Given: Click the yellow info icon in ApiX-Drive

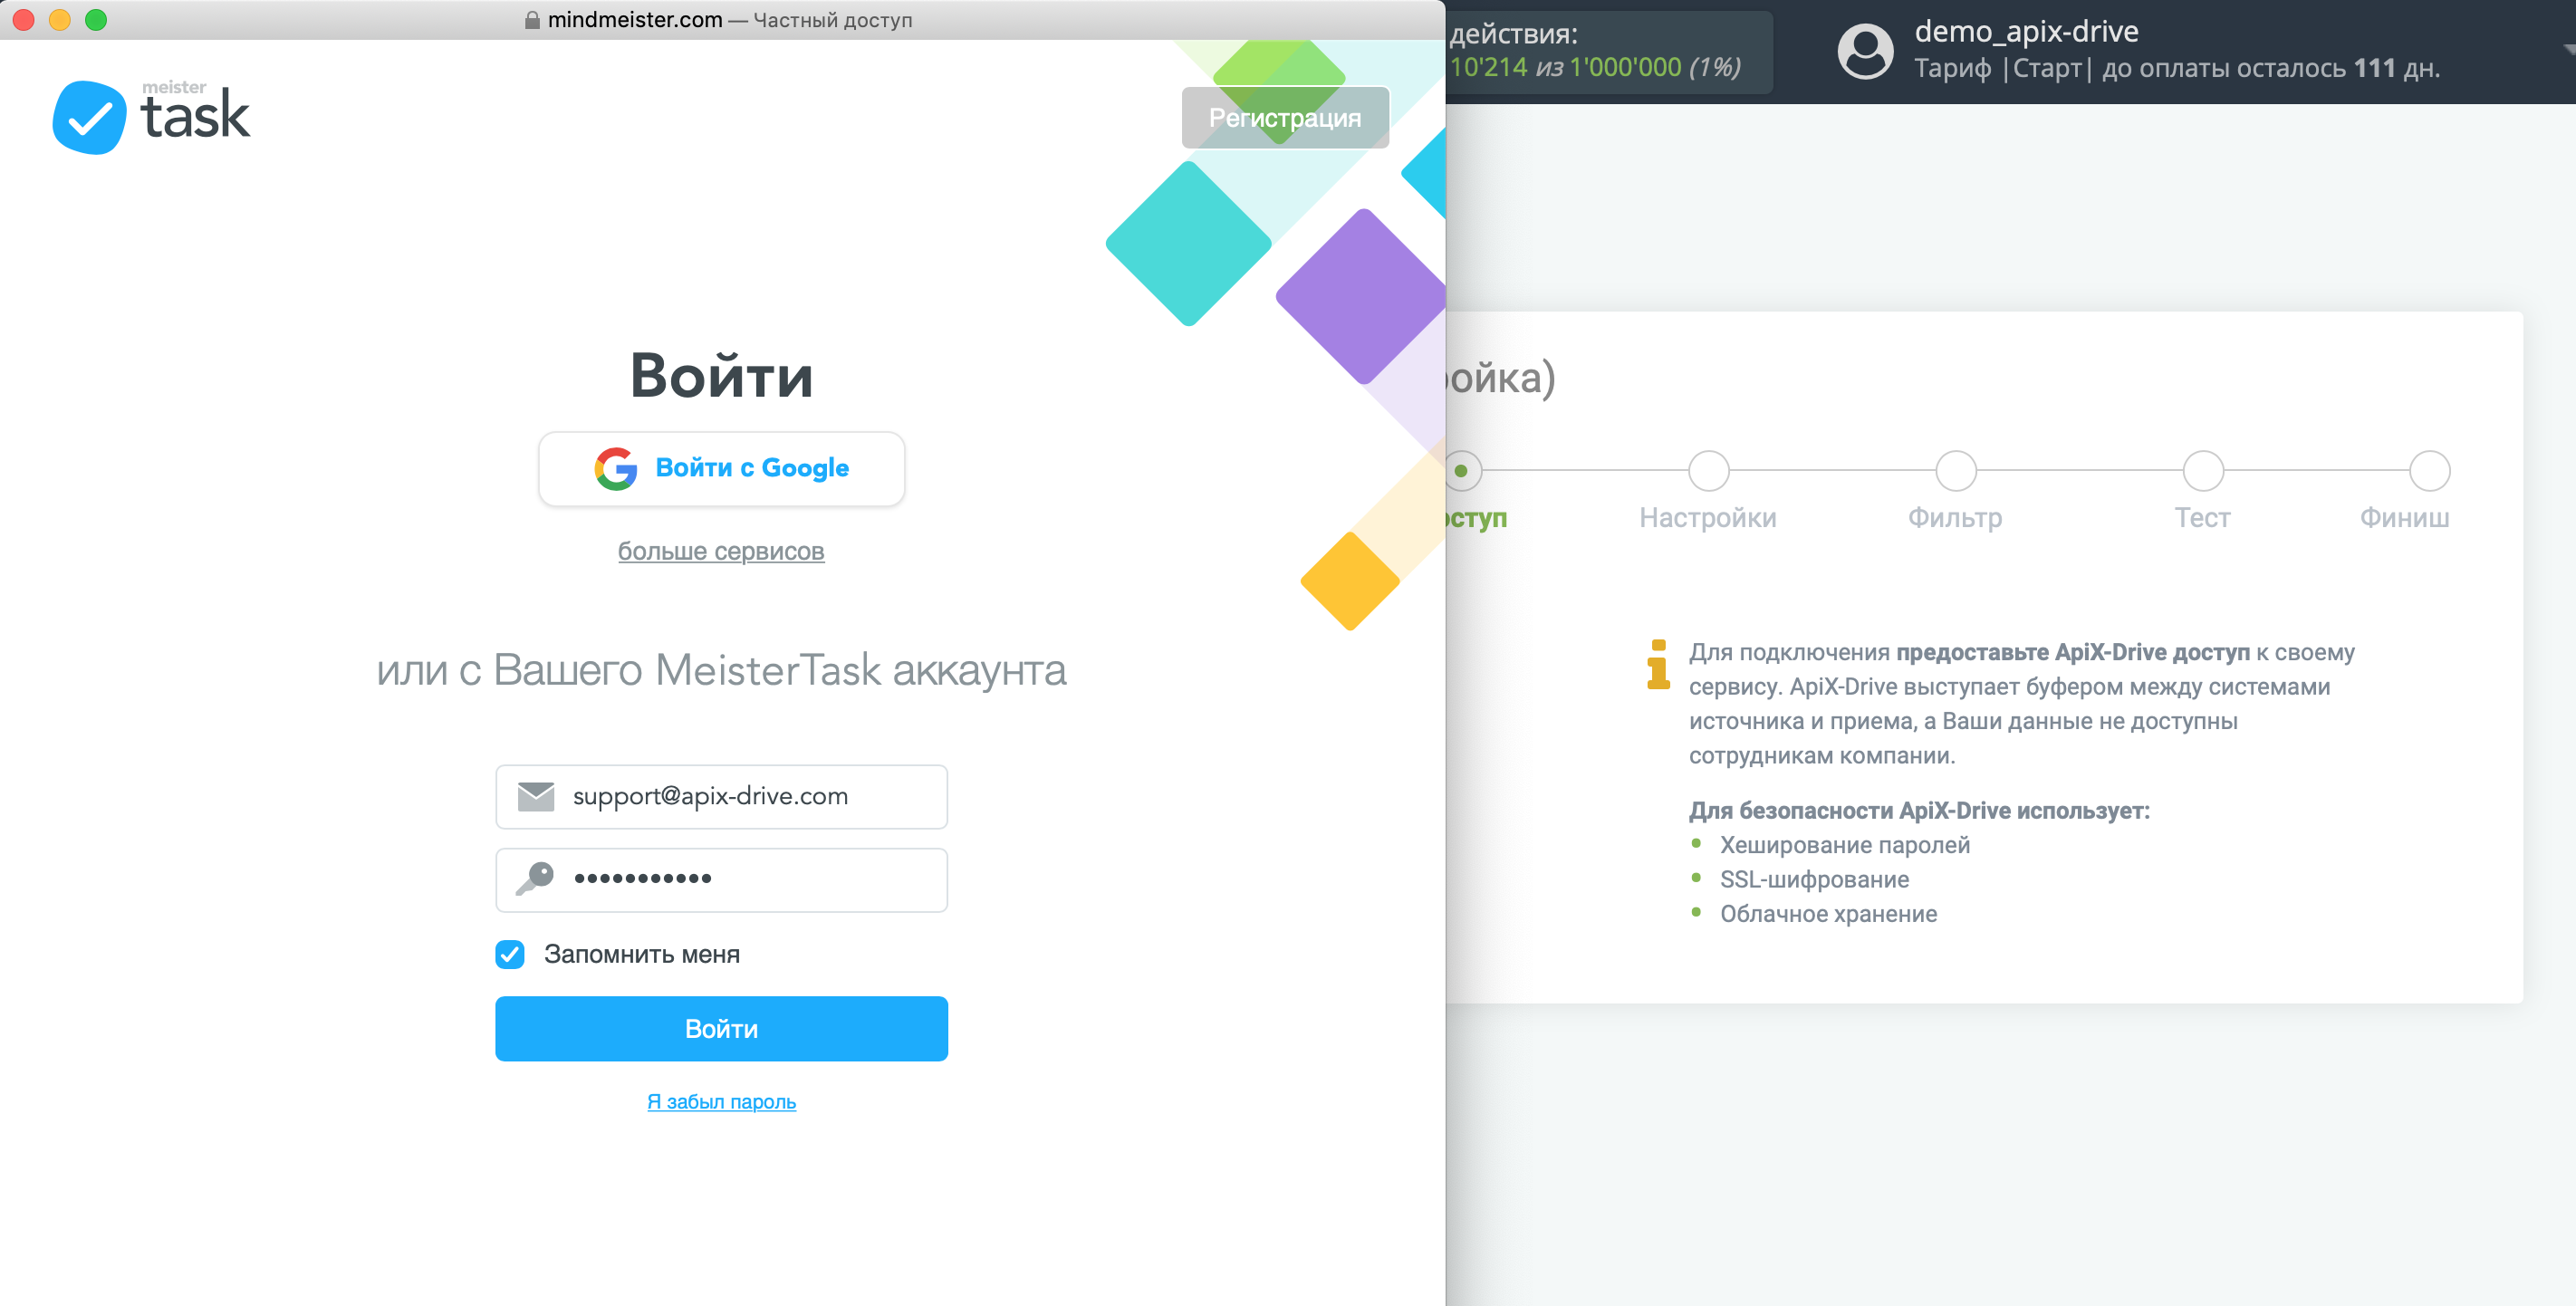Looking at the screenshot, I should pos(1658,665).
